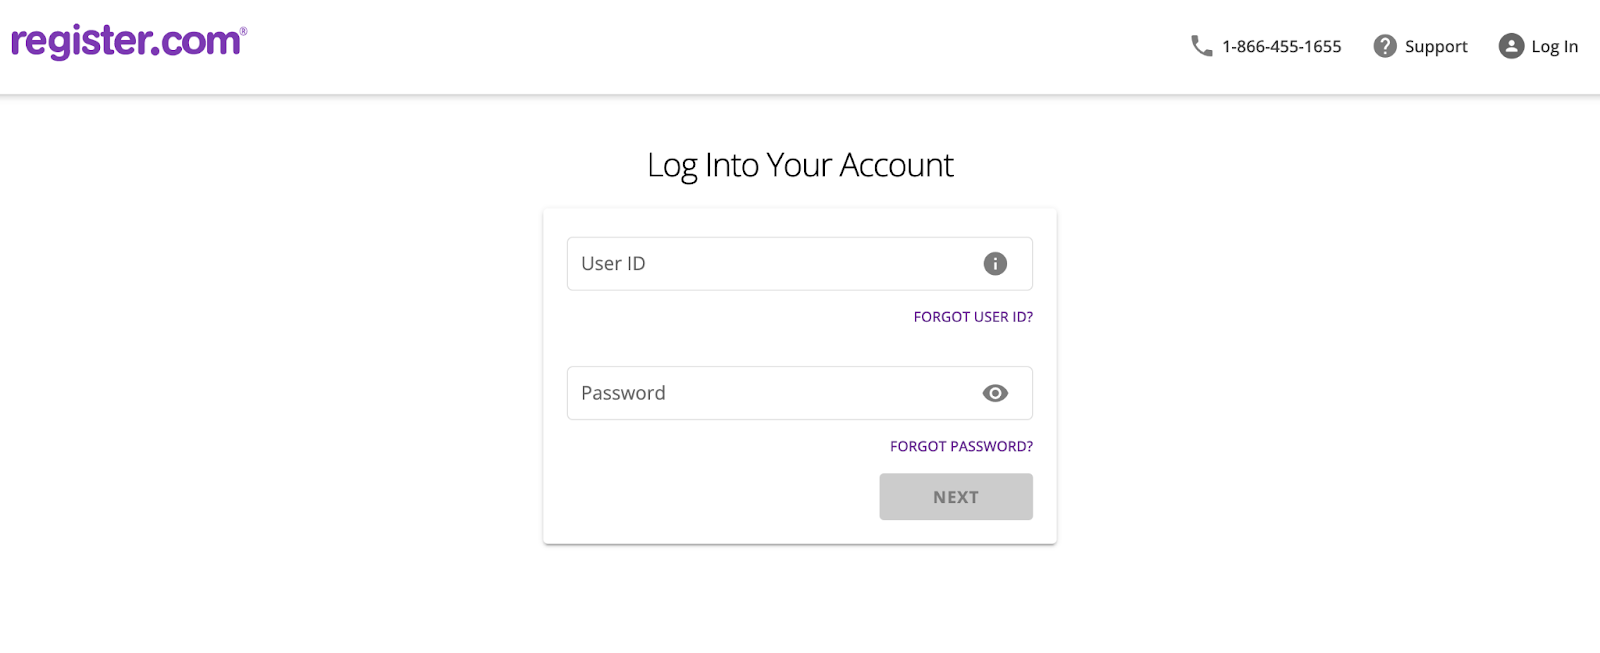Image resolution: width=1600 pixels, height=653 pixels.
Task: Click the avatar icon beside the Log In label
Action: 1509,45
